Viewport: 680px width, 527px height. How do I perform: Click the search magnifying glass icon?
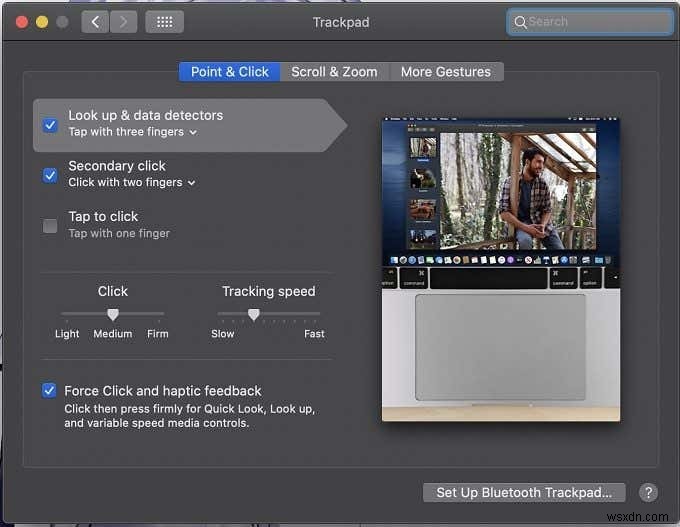pyautogui.click(x=520, y=21)
